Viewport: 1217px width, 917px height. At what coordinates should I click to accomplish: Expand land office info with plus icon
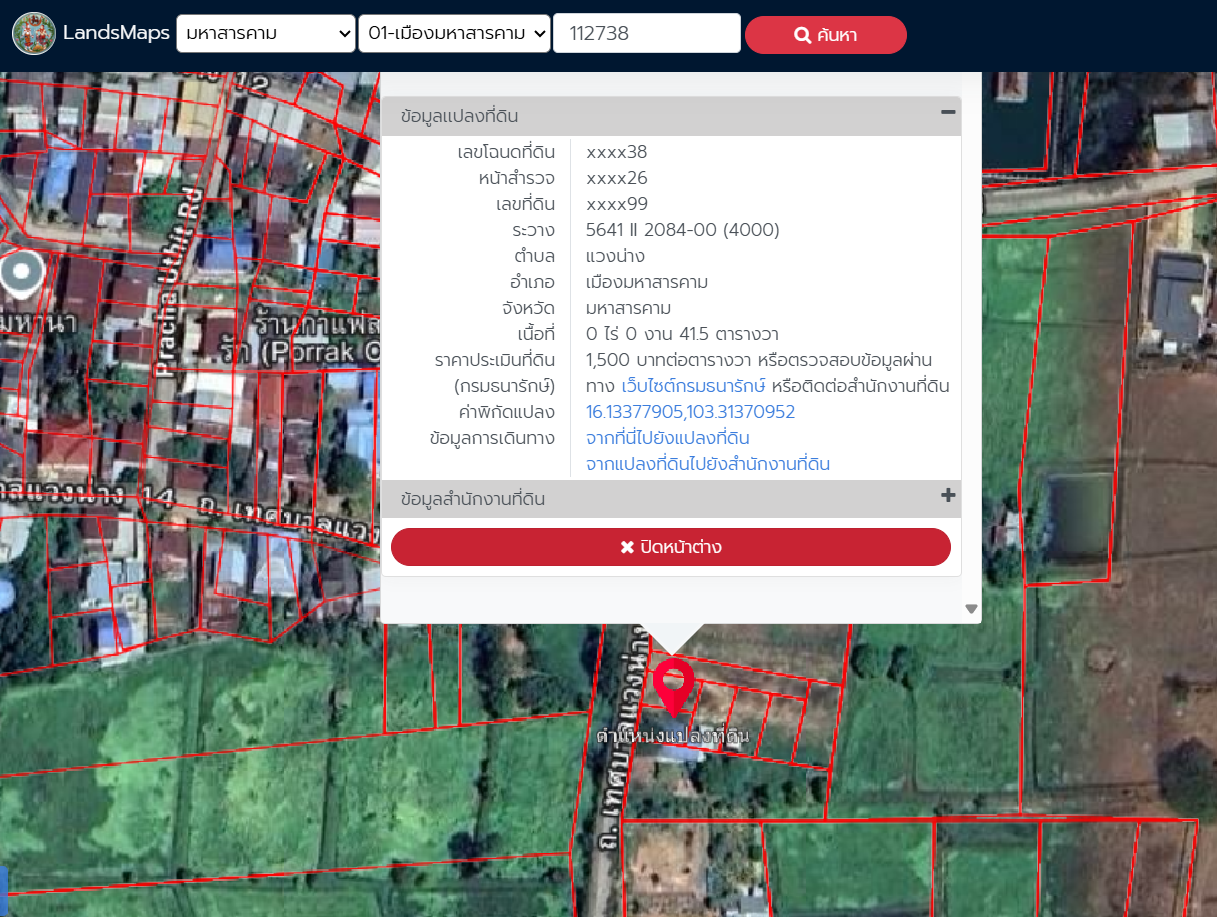pos(948,496)
